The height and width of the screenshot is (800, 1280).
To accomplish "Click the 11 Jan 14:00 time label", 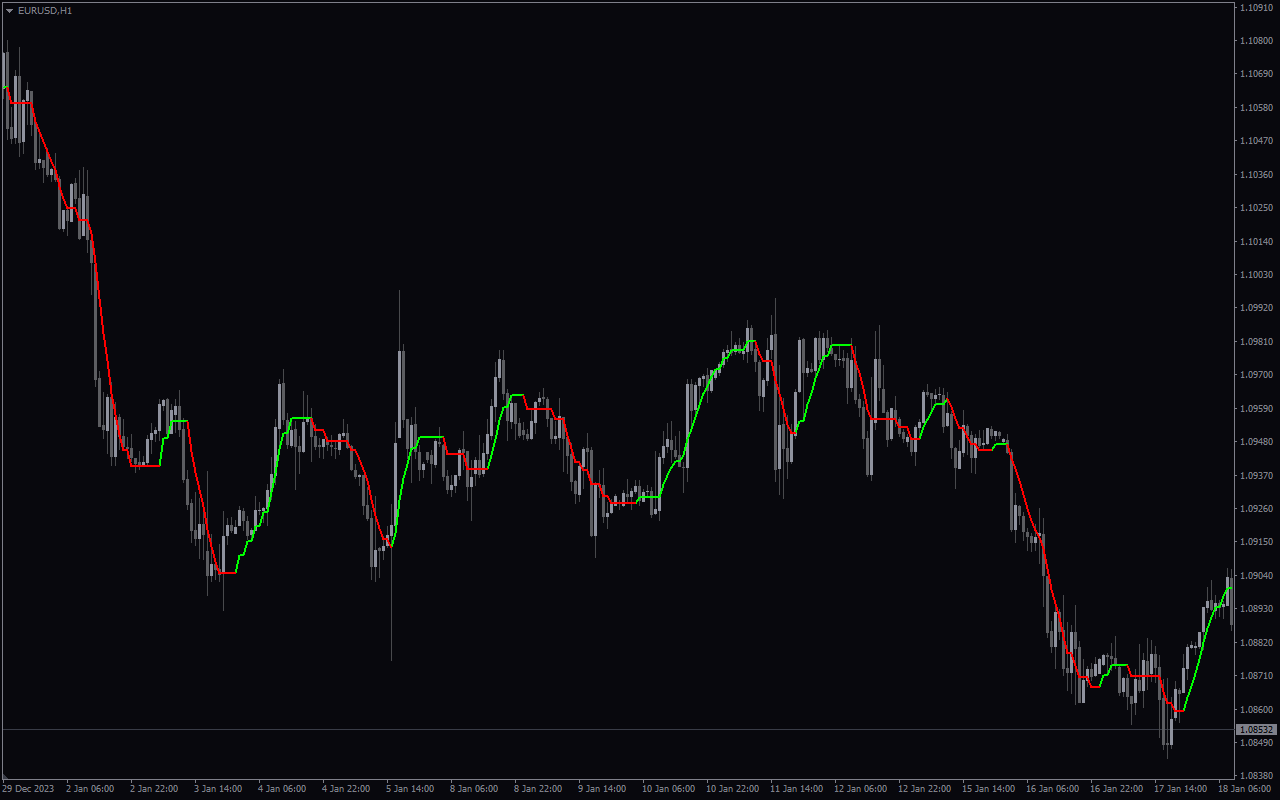I will pos(796,789).
